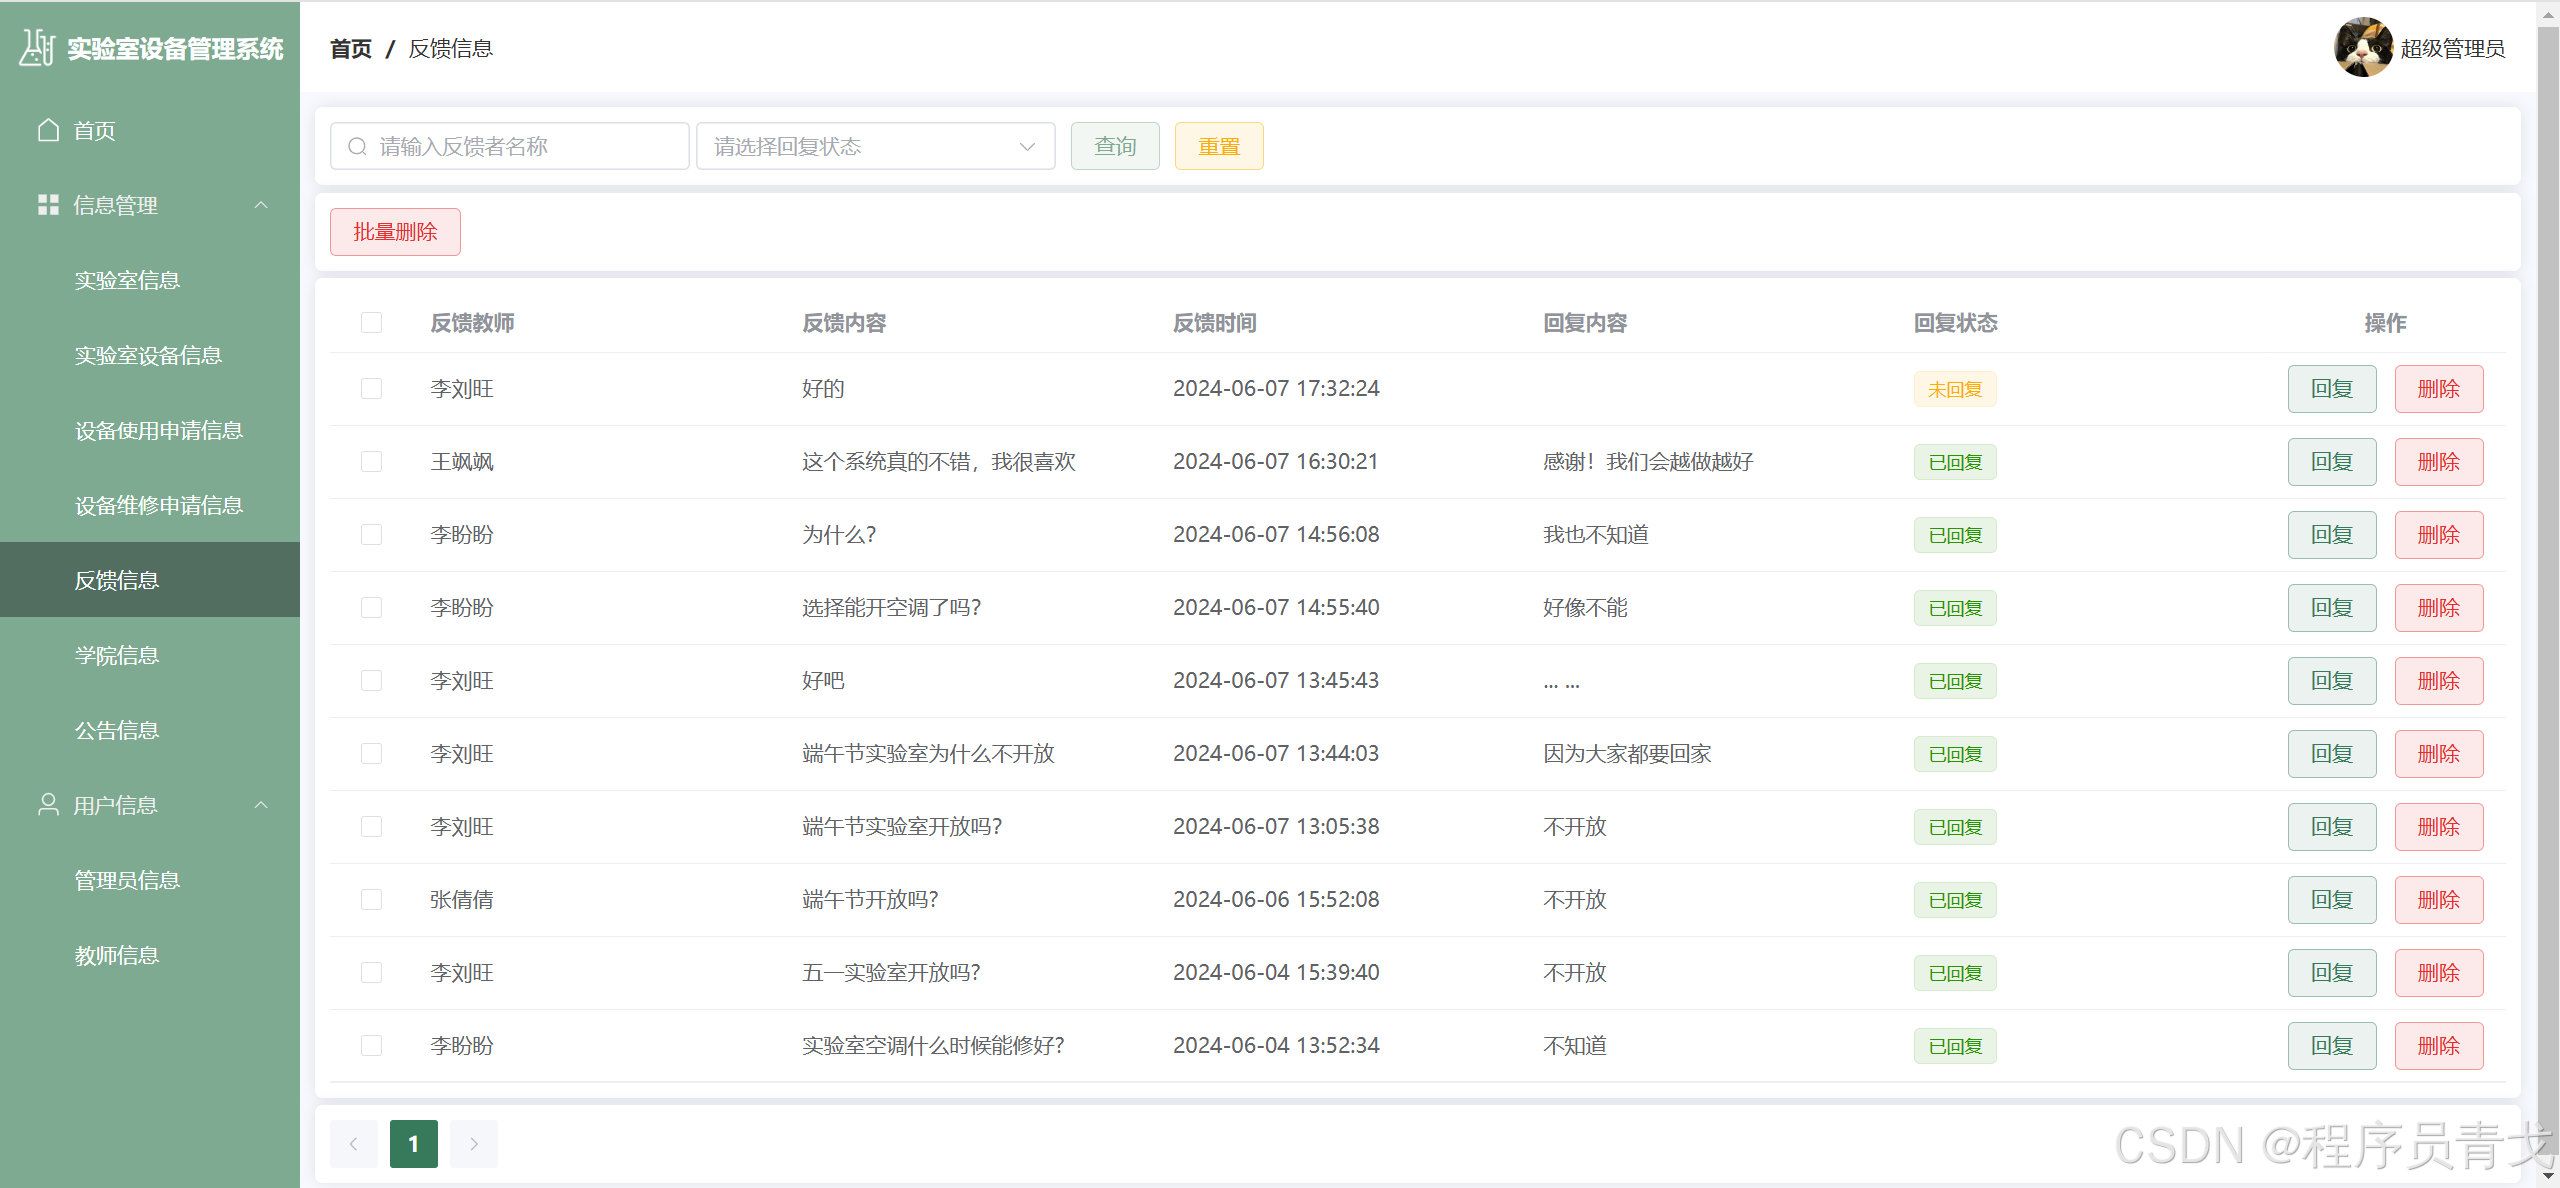Collapse the 信息管理 menu chevron
This screenshot has height=1188, width=2560.
point(261,205)
